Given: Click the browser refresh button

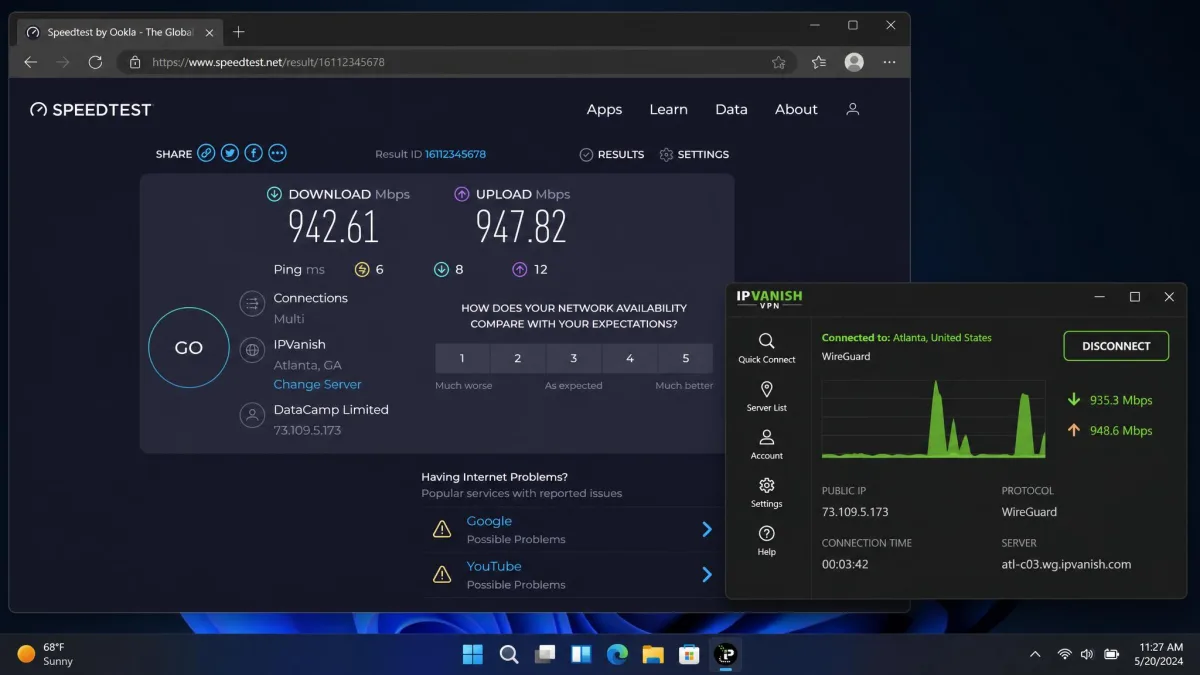Looking at the screenshot, I should 95,62.
